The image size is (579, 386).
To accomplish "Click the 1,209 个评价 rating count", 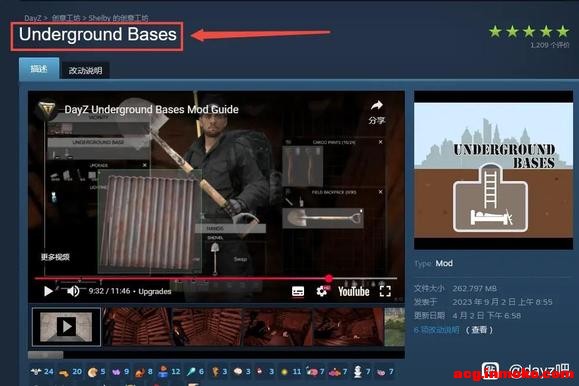I will click(x=550, y=45).
